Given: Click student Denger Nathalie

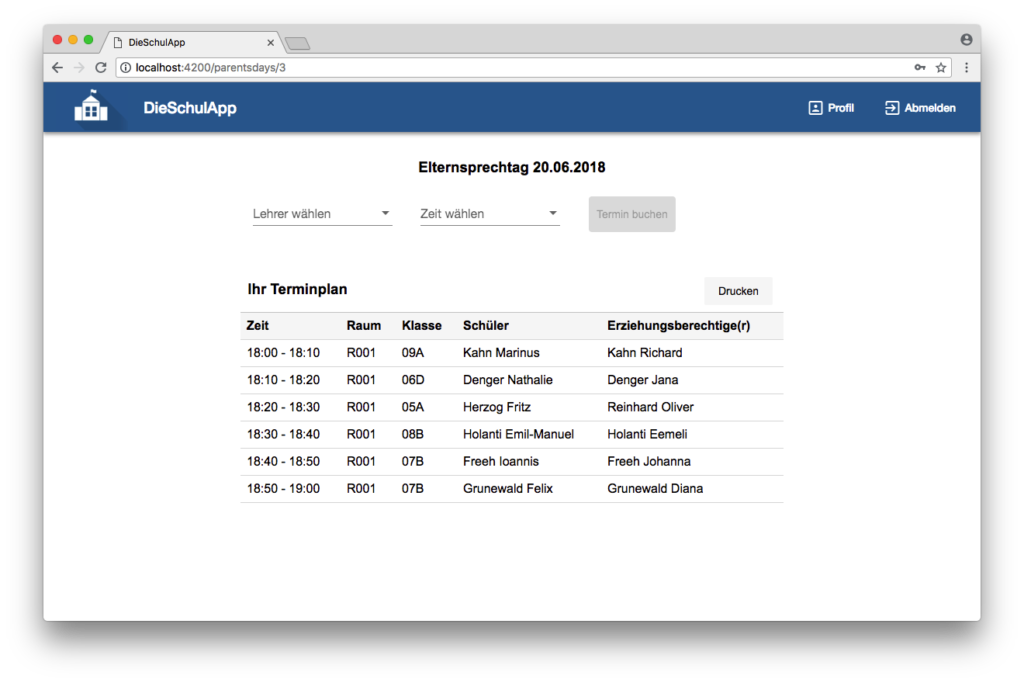Looking at the screenshot, I should [x=507, y=380].
